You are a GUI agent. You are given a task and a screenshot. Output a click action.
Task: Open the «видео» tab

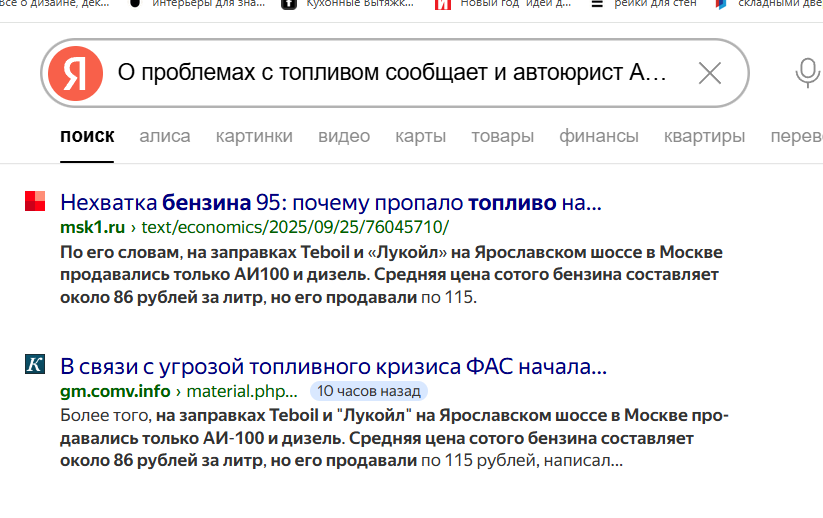344,136
